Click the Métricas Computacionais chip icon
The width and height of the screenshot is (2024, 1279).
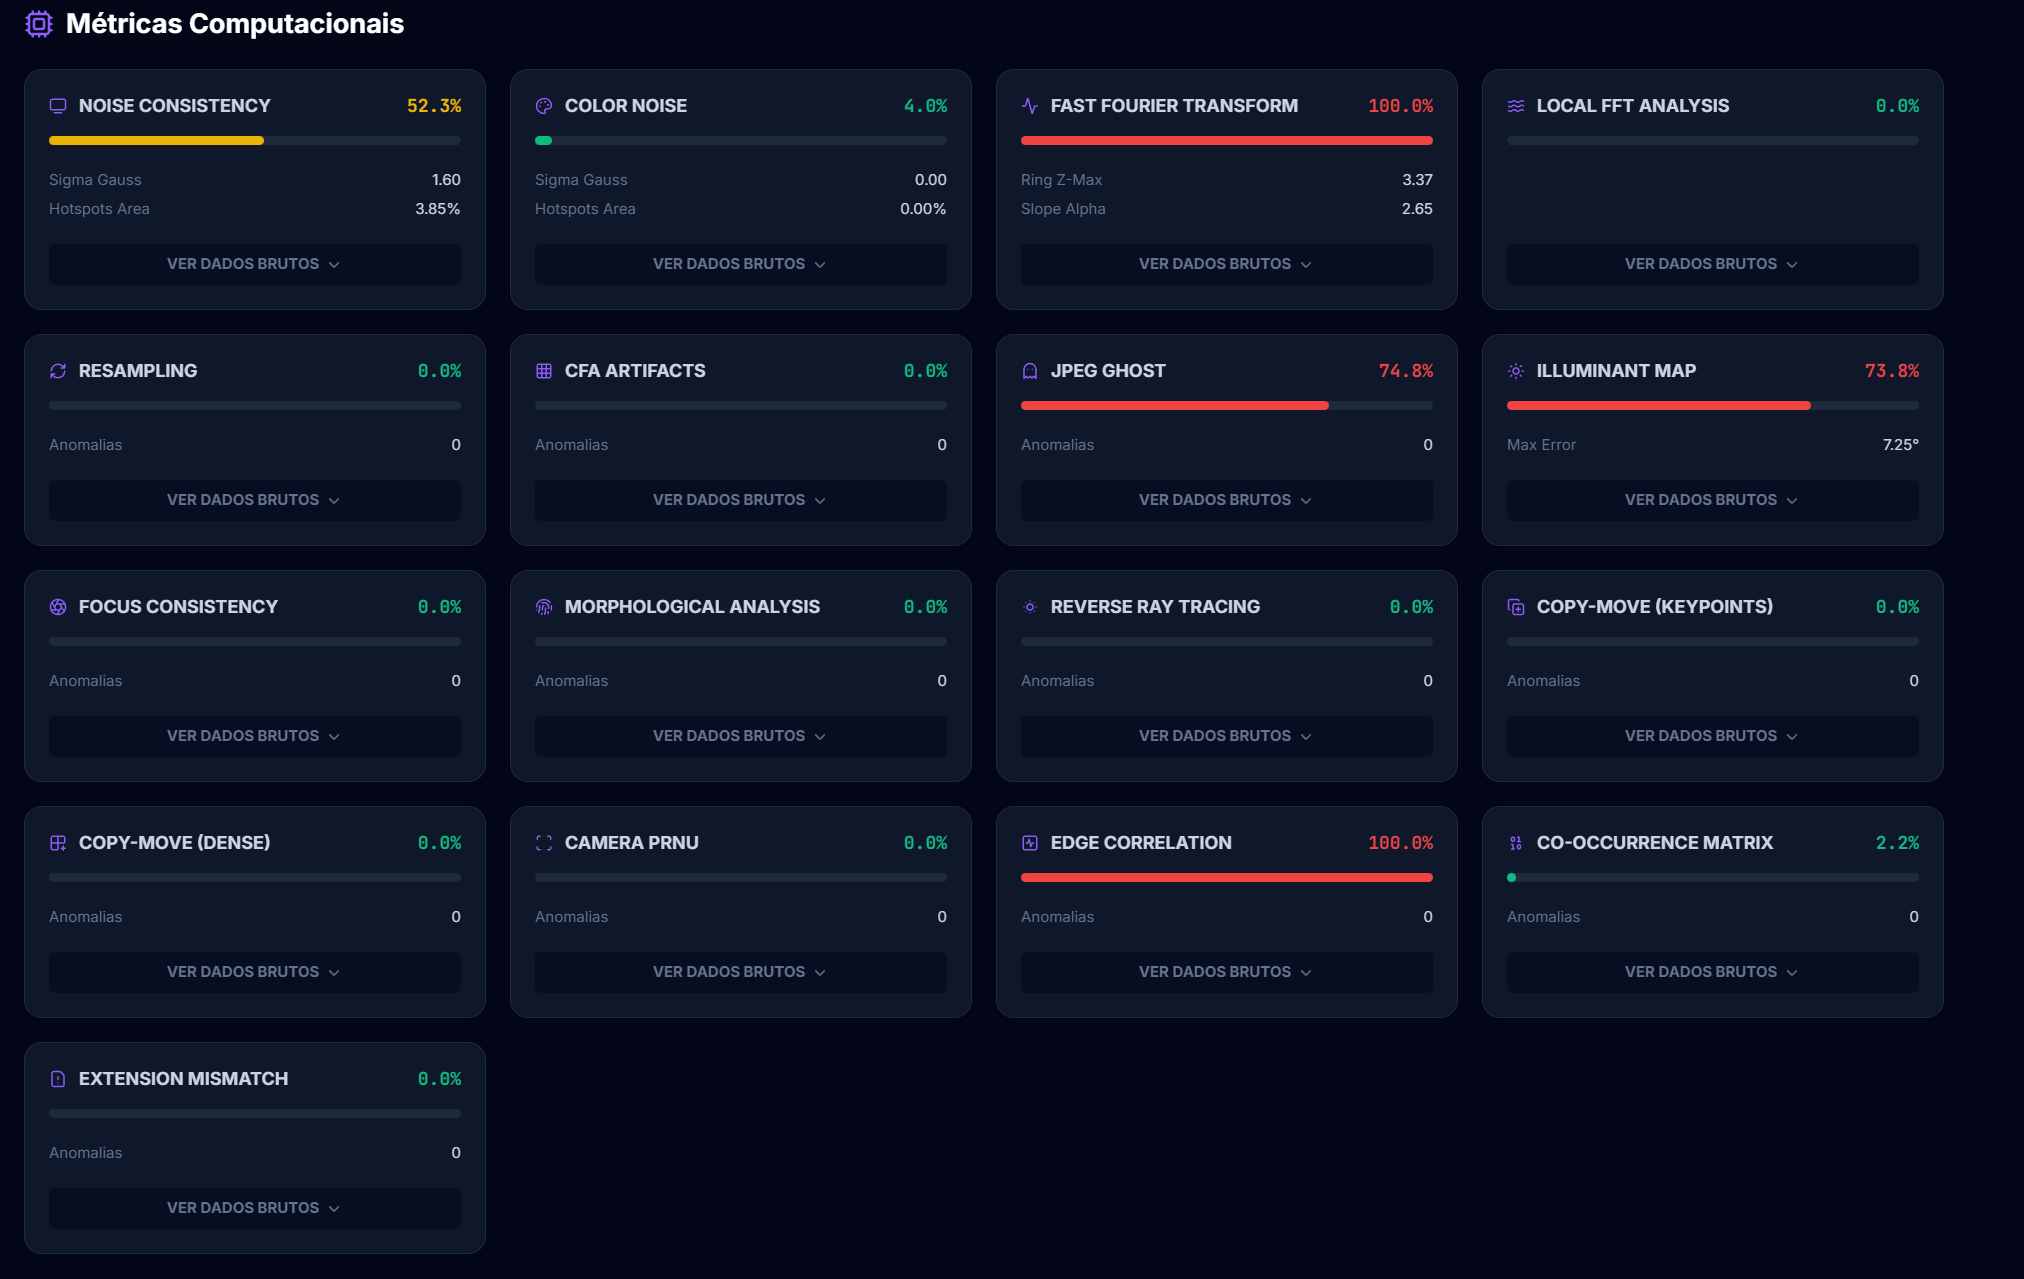click(x=39, y=24)
